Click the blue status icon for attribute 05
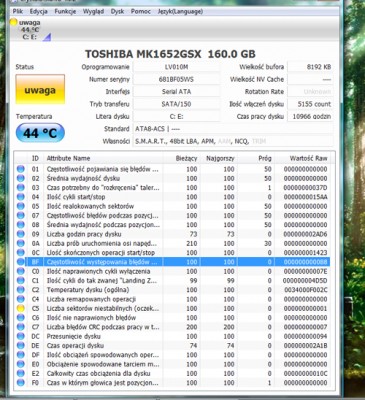This screenshot has height=400, width=365. tap(21, 206)
